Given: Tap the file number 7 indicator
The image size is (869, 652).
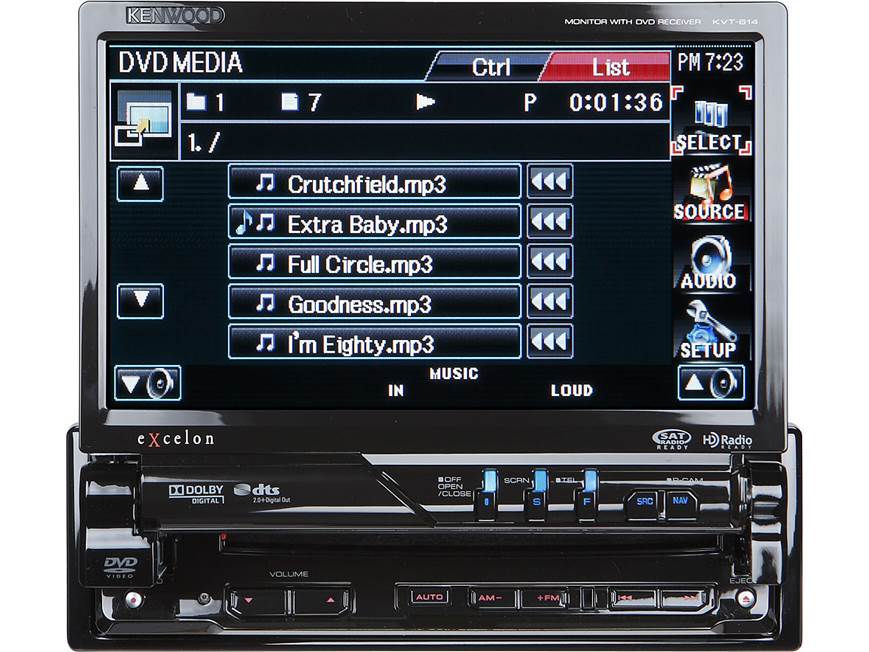Looking at the screenshot, I should point(301,103).
